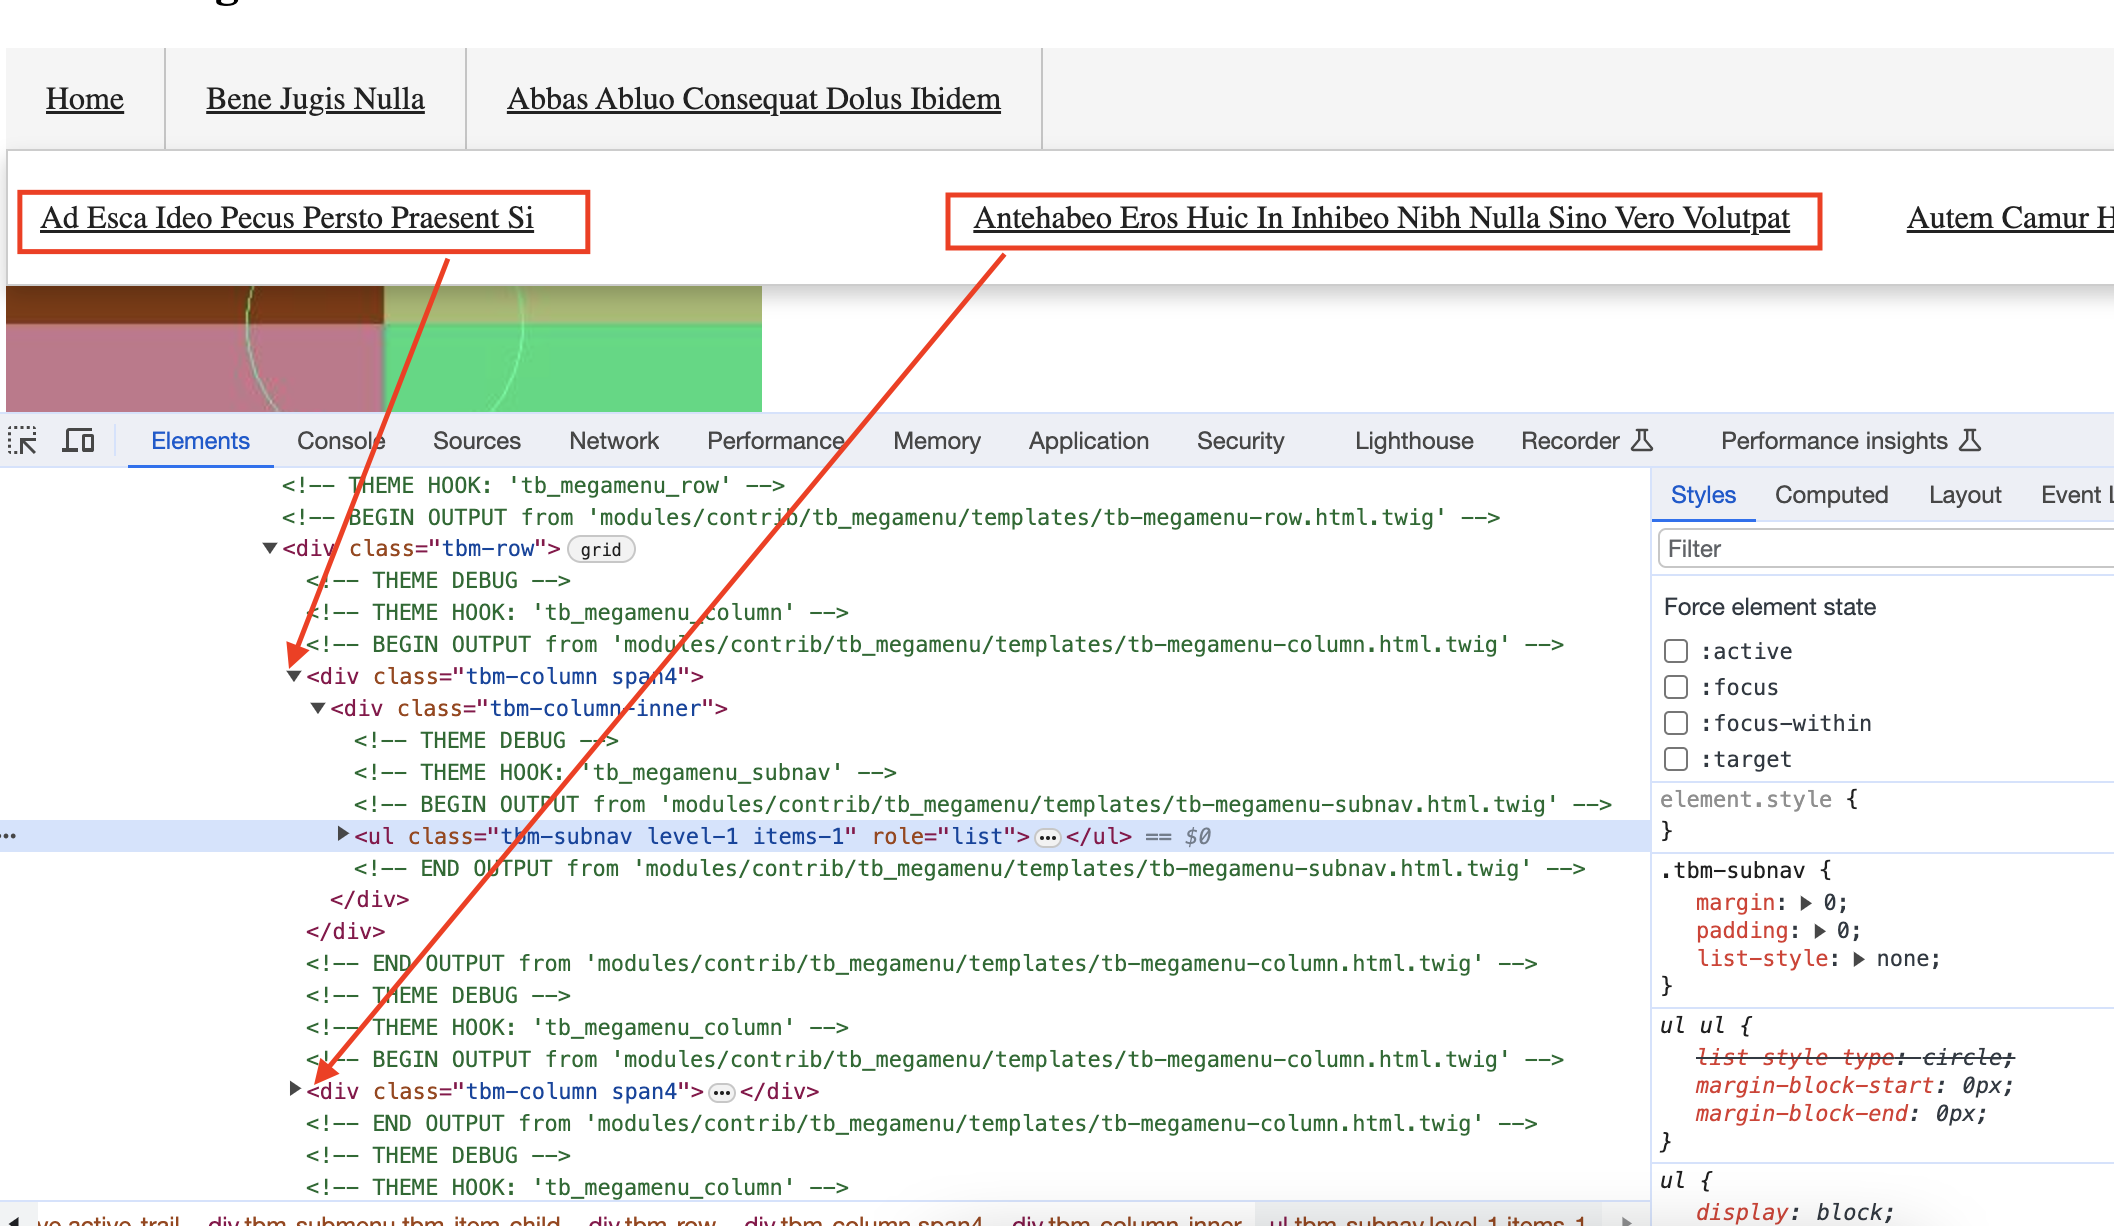The height and width of the screenshot is (1226, 2114).
Task: Toggle the device toolbar emulation icon
Action: tap(78, 440)
